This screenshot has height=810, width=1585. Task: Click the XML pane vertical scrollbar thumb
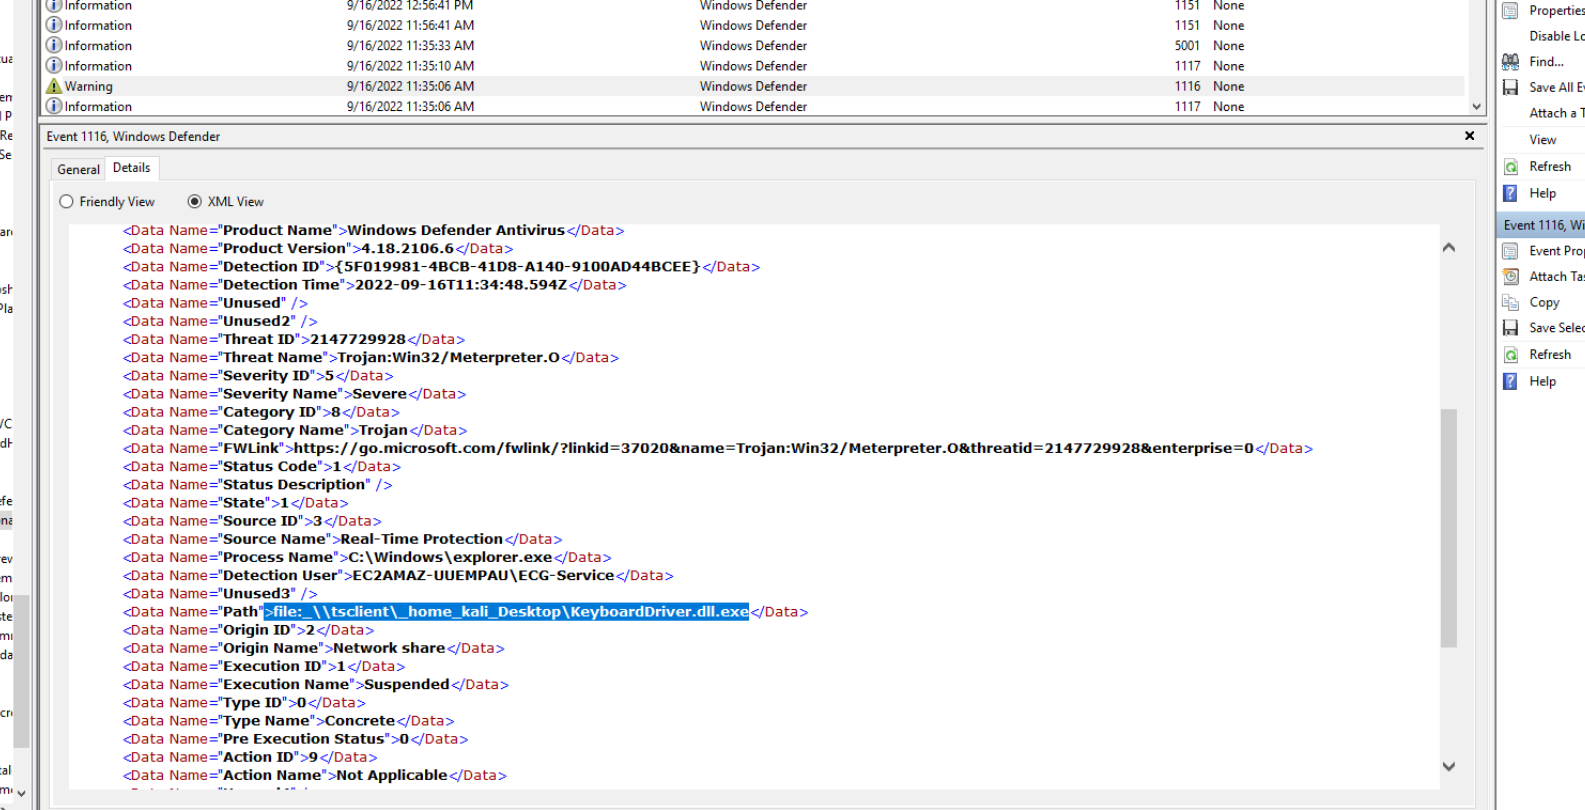[x=1448, y=527]
